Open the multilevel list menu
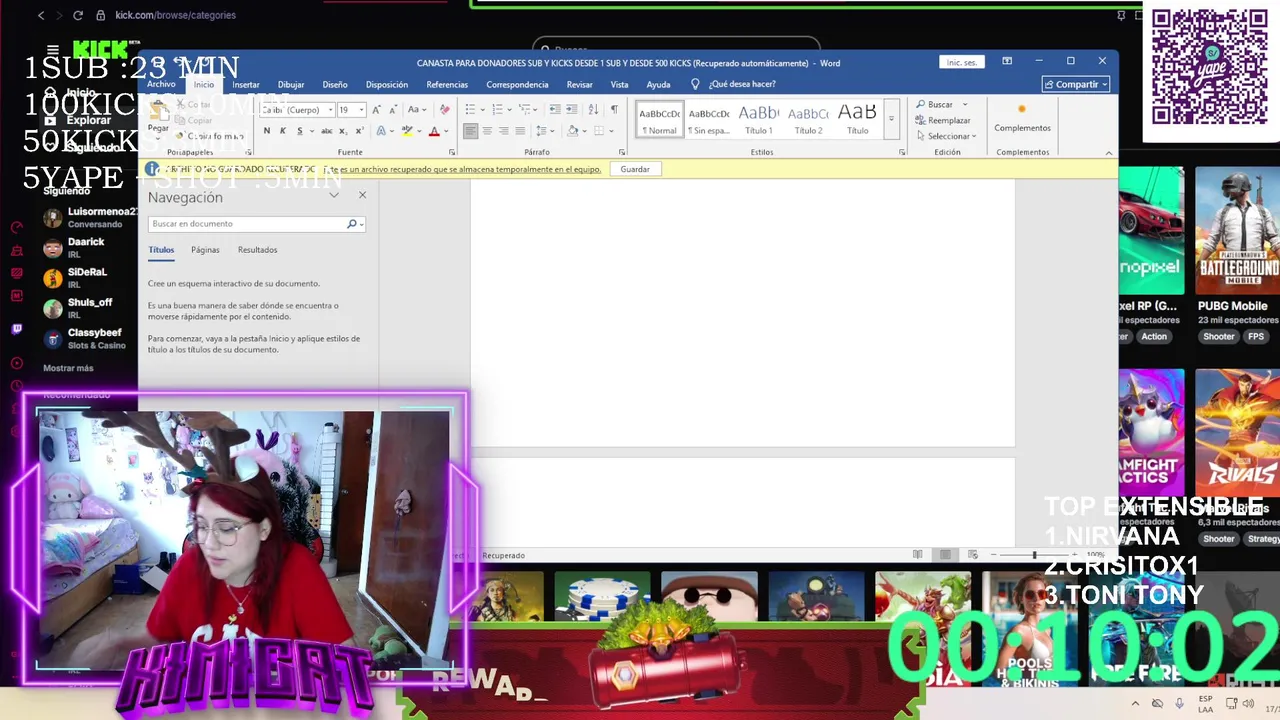This screenshot has width=1280, height=720. click(528, 110)
